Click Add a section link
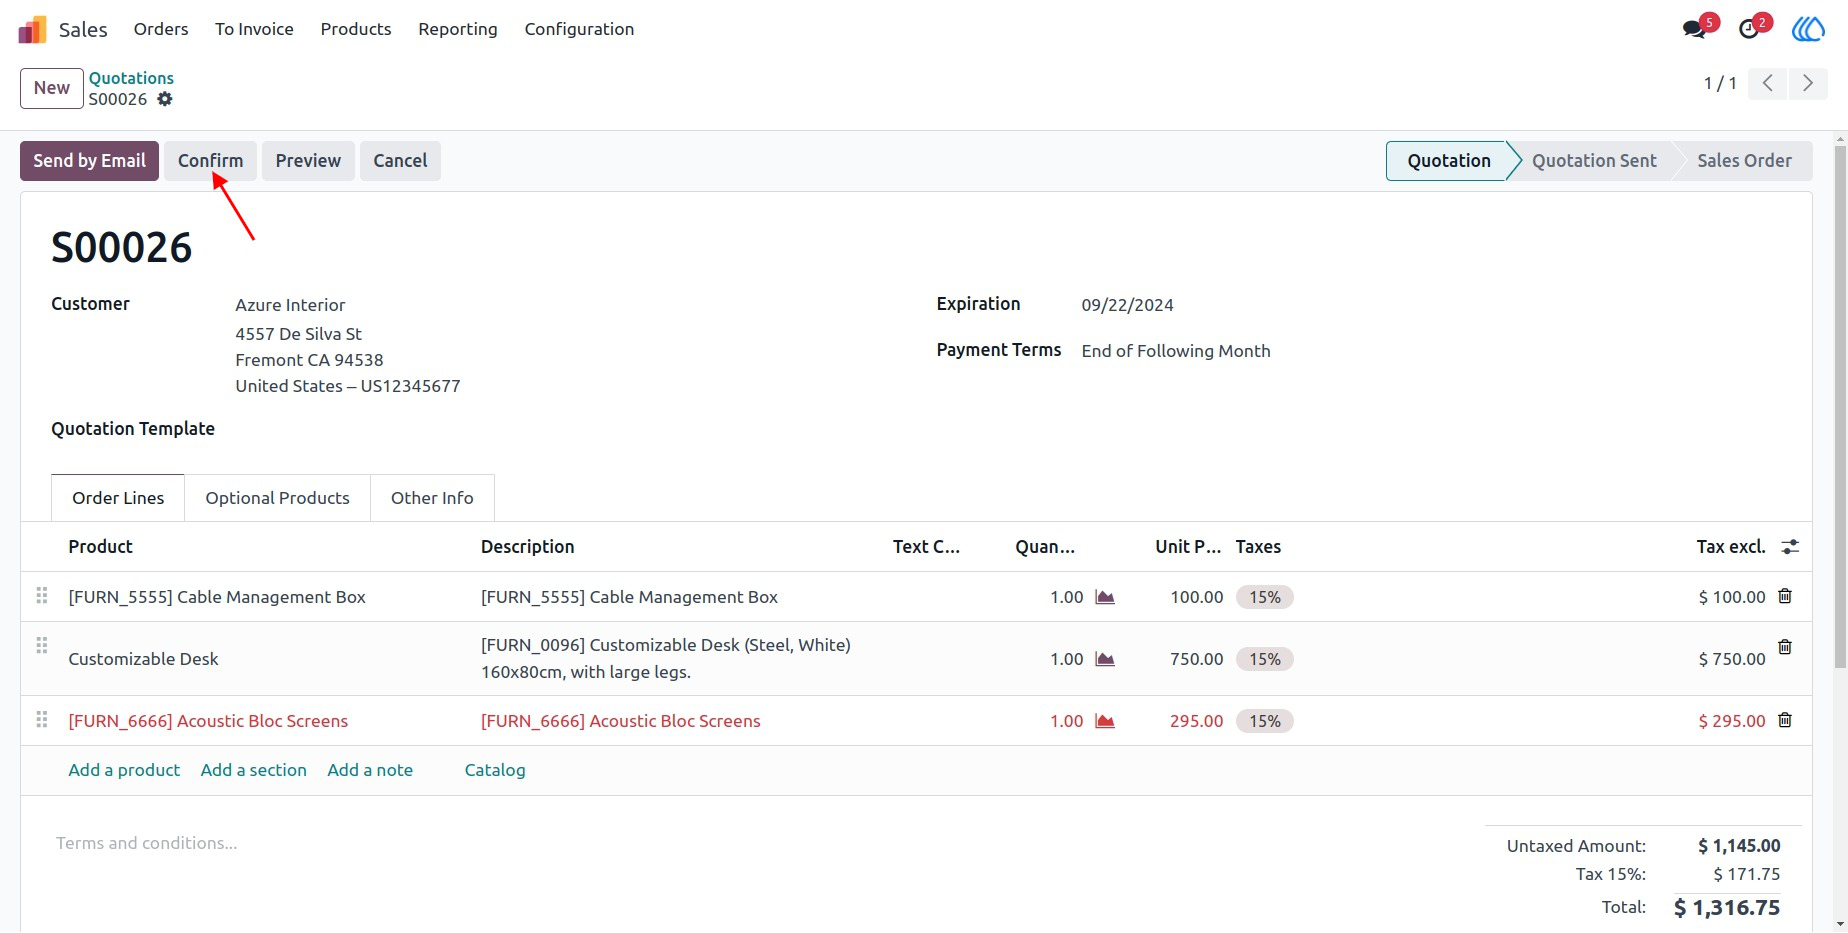Image resolution: width=1848 pixels, height=933 pixels. coord(254,770)
